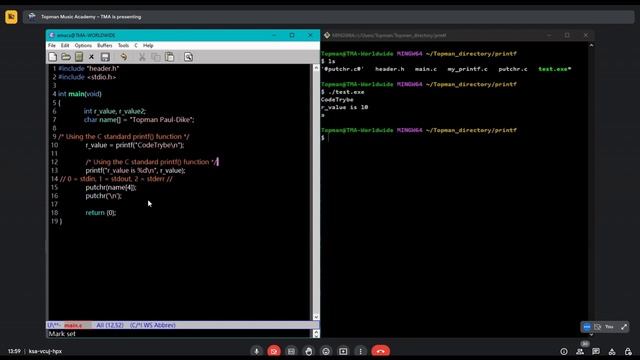The image size is (640, 360).
Task: Open the Meet emoji reactions button
Action: click(326, 351)
